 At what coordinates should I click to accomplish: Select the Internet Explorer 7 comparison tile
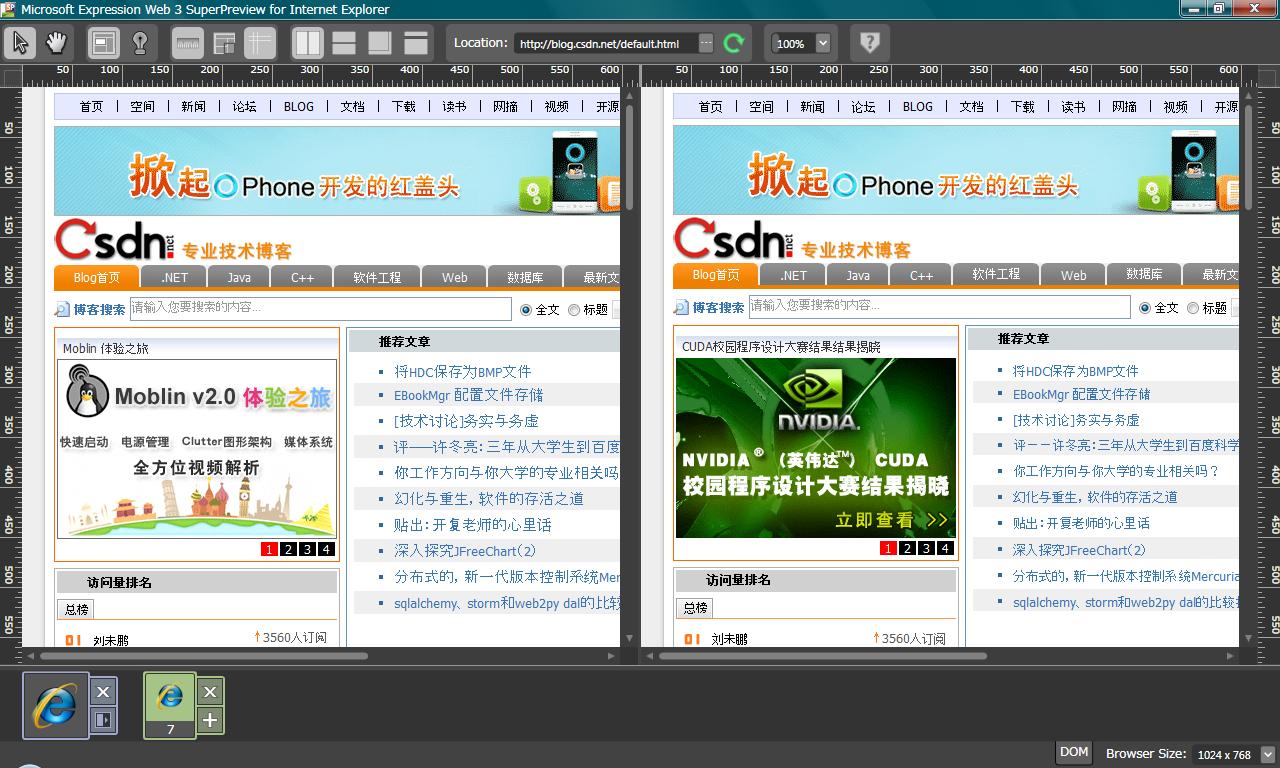170,705
